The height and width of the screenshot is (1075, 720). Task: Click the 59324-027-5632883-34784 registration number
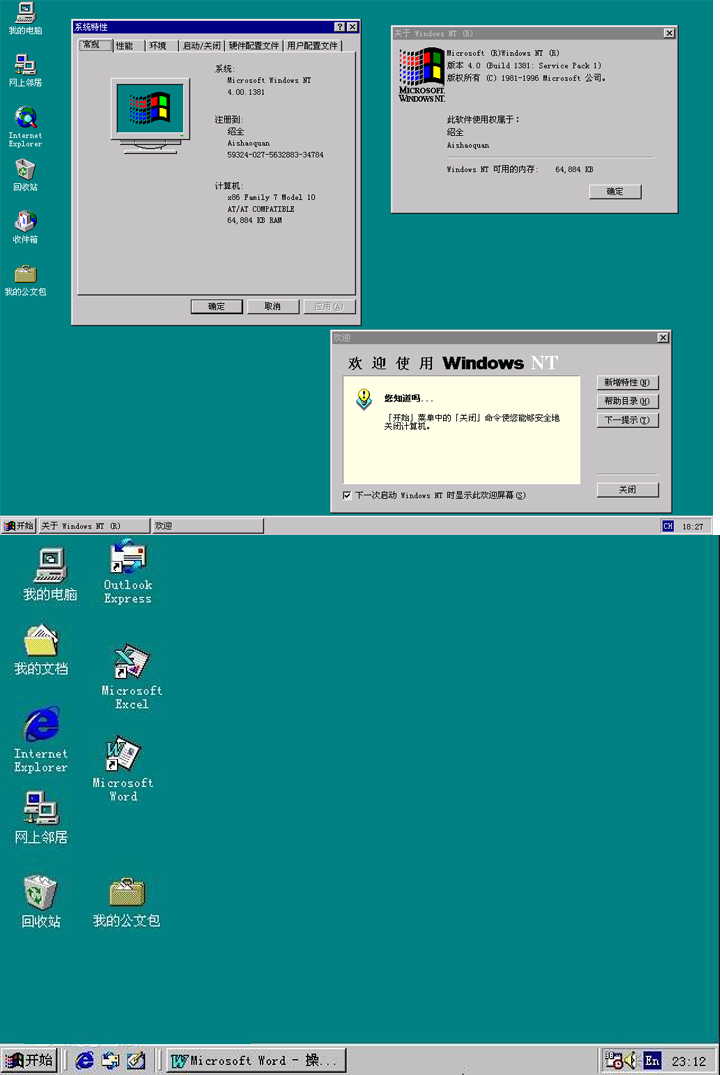(x=275, y=155)
